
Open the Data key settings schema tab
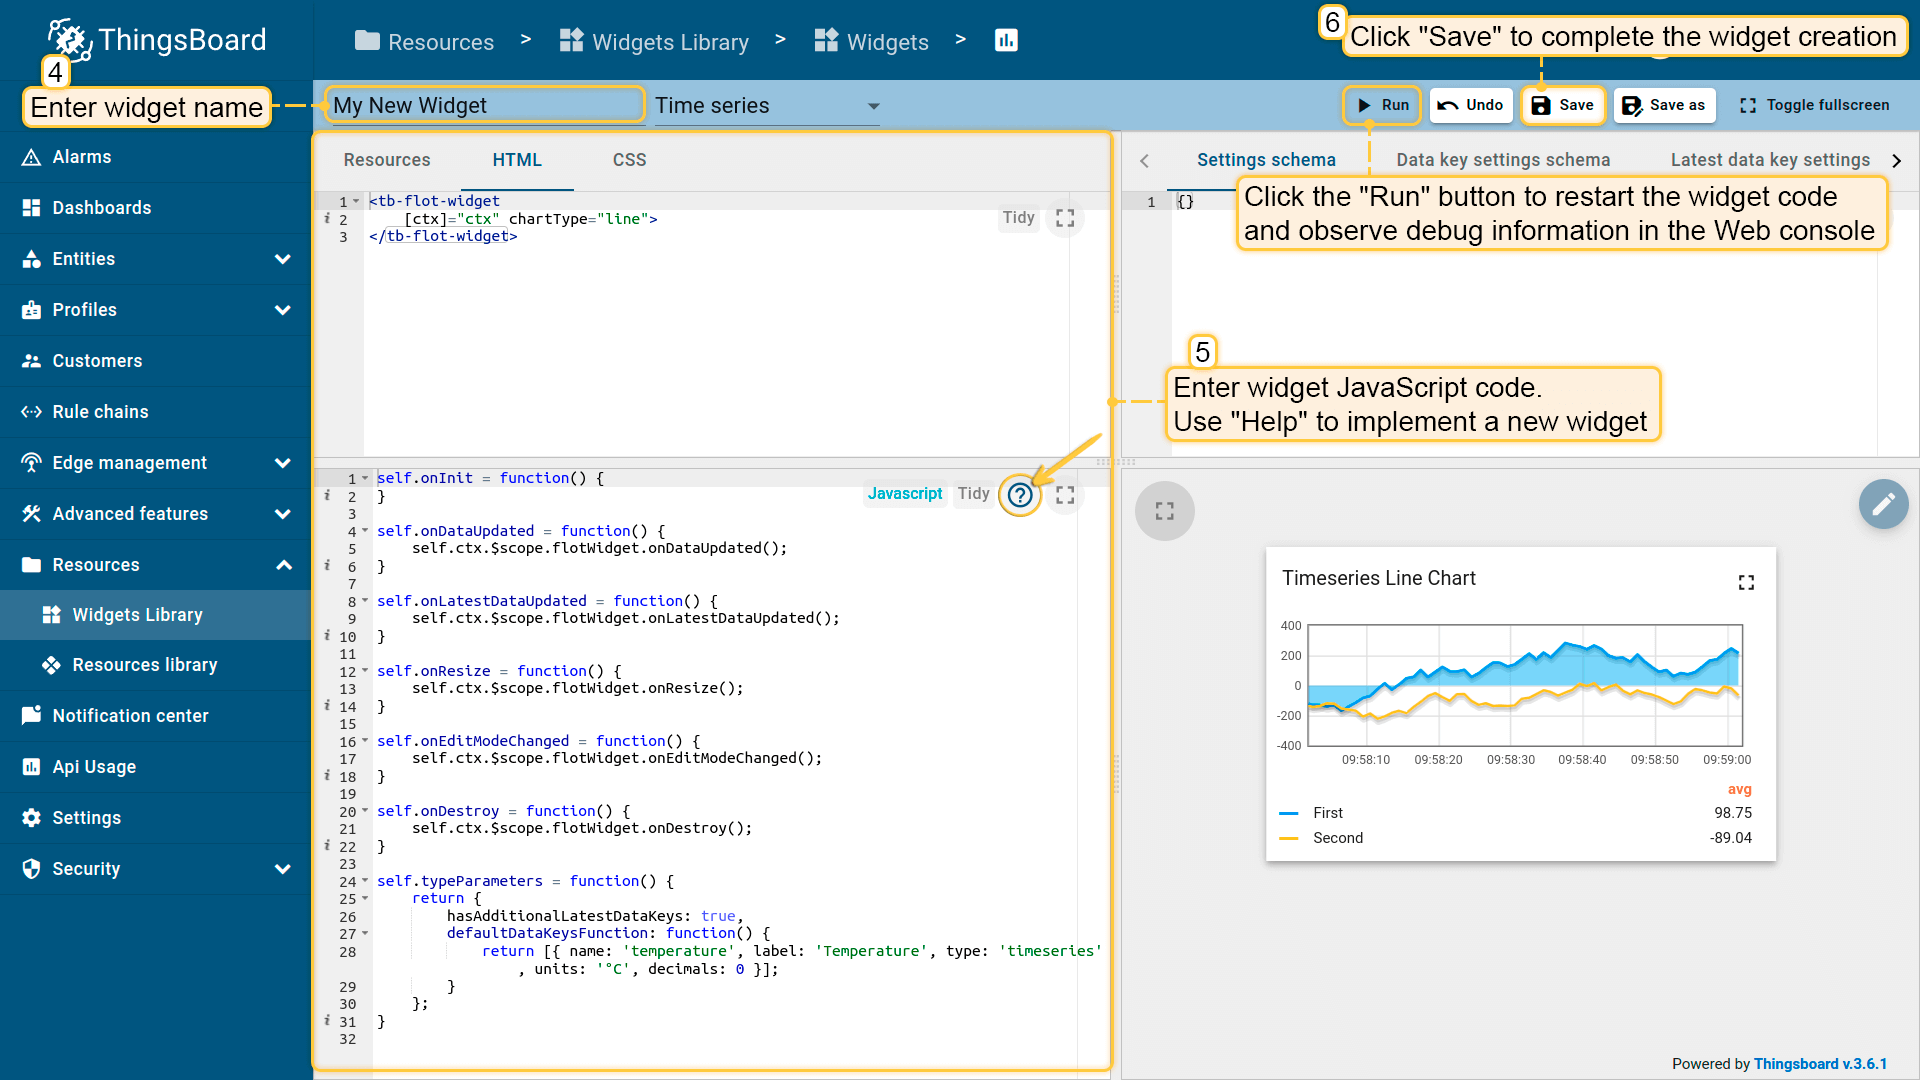click(1502, 160)
